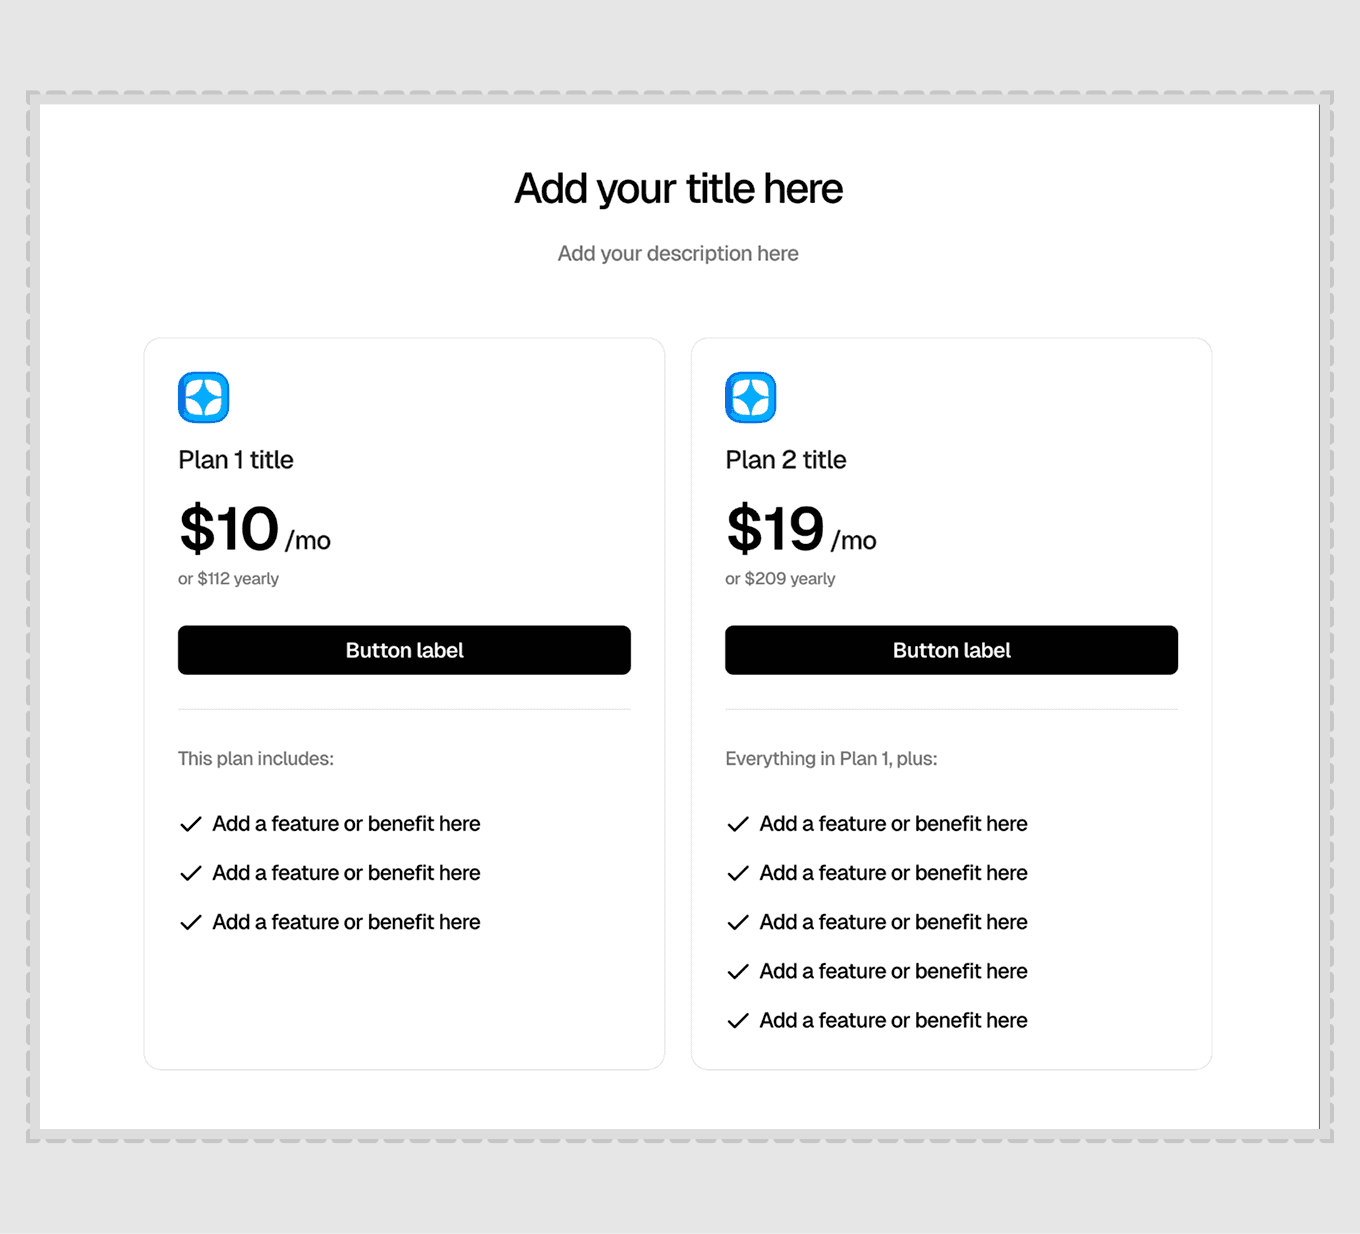Click the $19 price text
Image resolution: width=1360 pixels, height=1234 pixels.
(x=776, y=529)
